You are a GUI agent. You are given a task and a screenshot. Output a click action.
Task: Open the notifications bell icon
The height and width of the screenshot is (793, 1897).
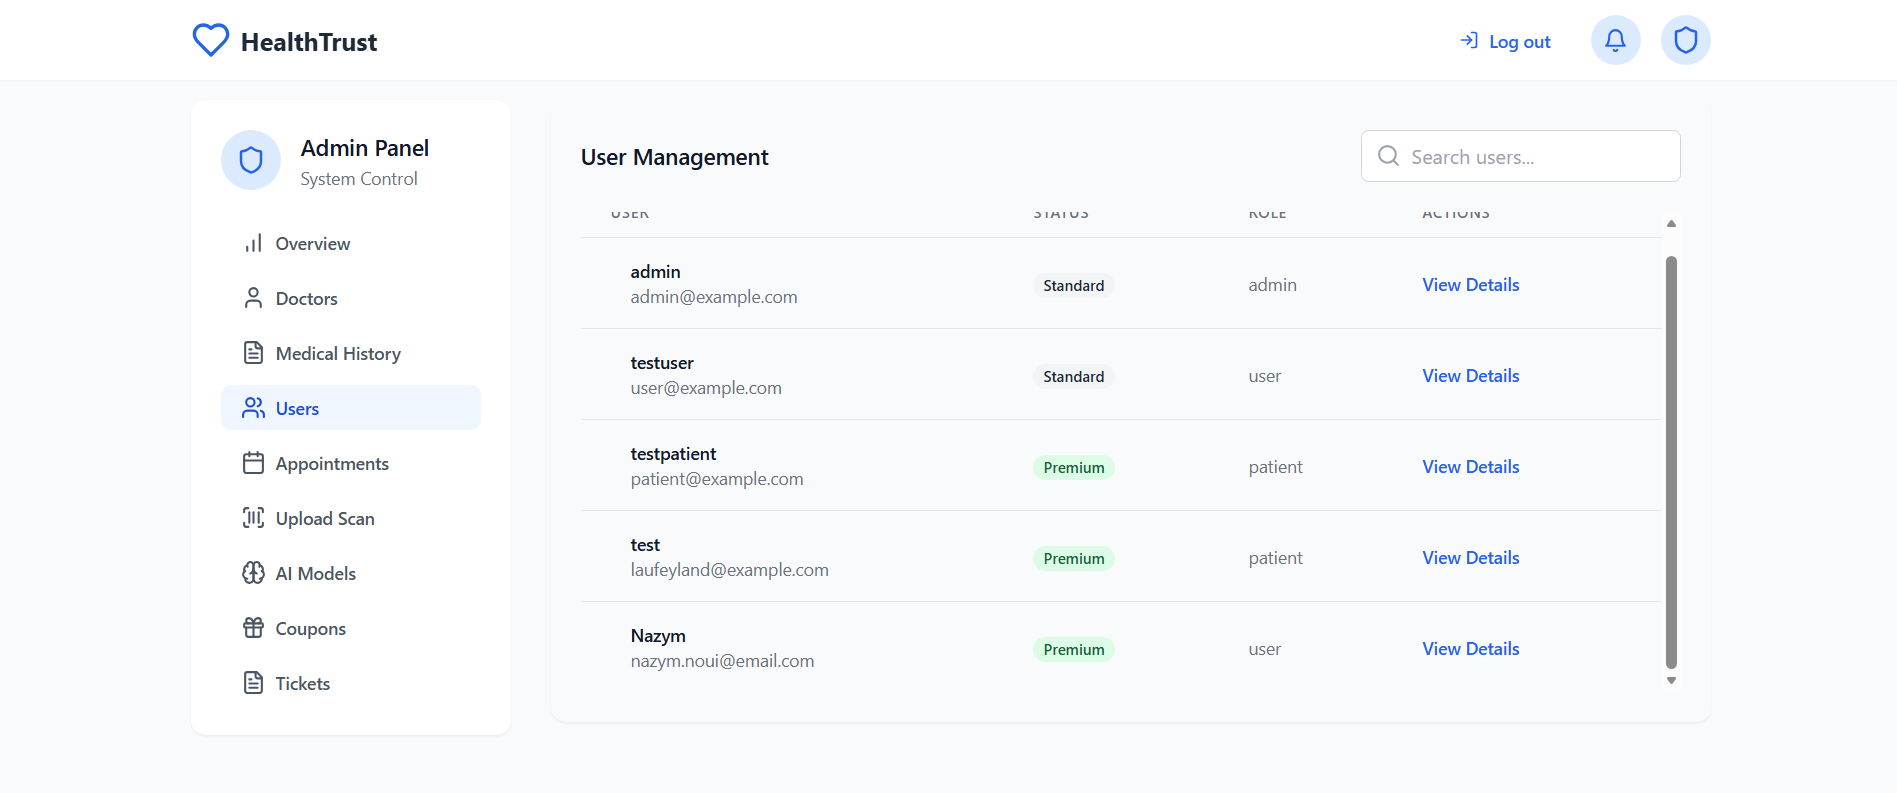[x=1615, y=40]
